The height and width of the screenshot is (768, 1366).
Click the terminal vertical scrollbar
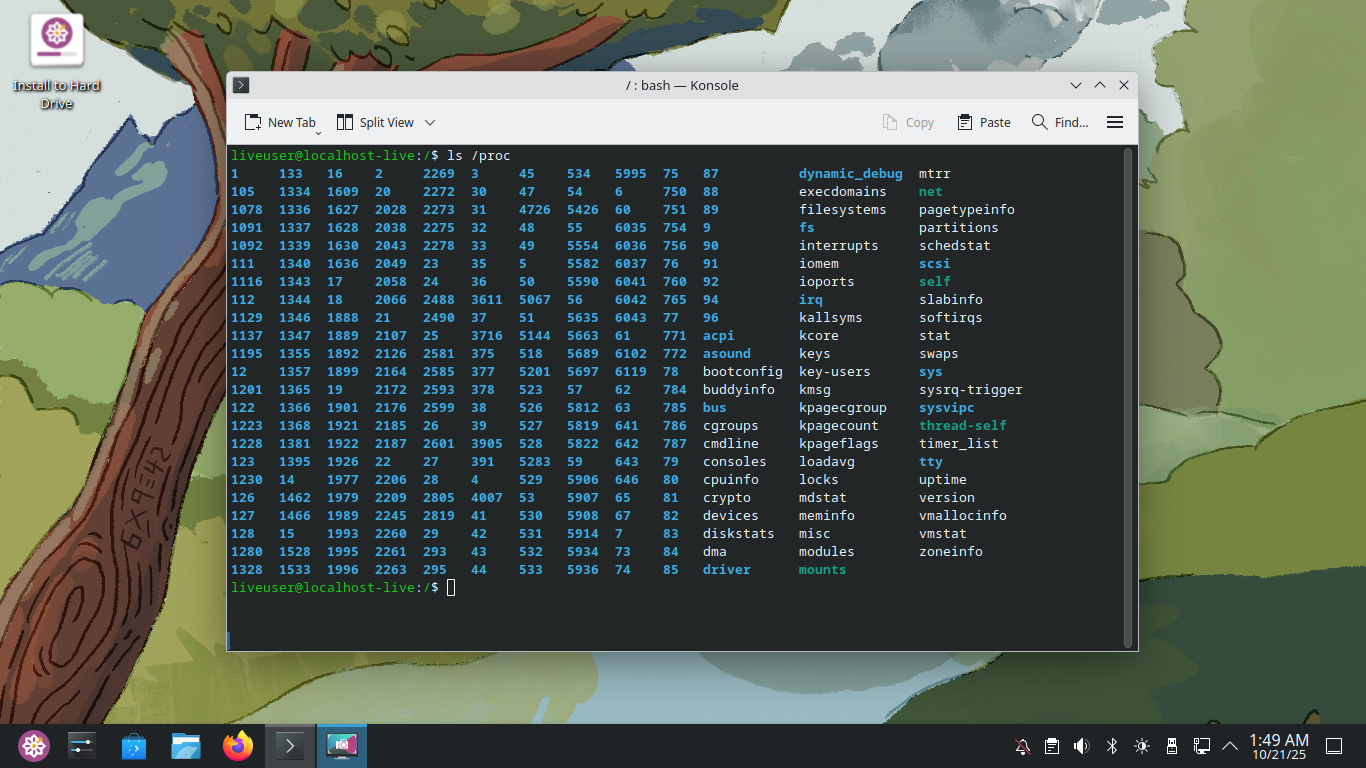1128,395
